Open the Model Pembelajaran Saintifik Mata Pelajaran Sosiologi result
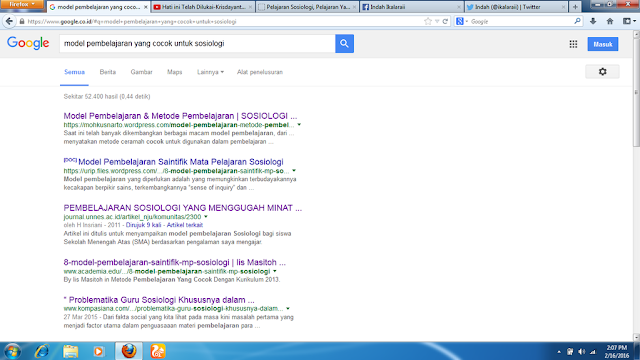The height and width of the screenshot is (360, 640). click(x=180, y=162)
